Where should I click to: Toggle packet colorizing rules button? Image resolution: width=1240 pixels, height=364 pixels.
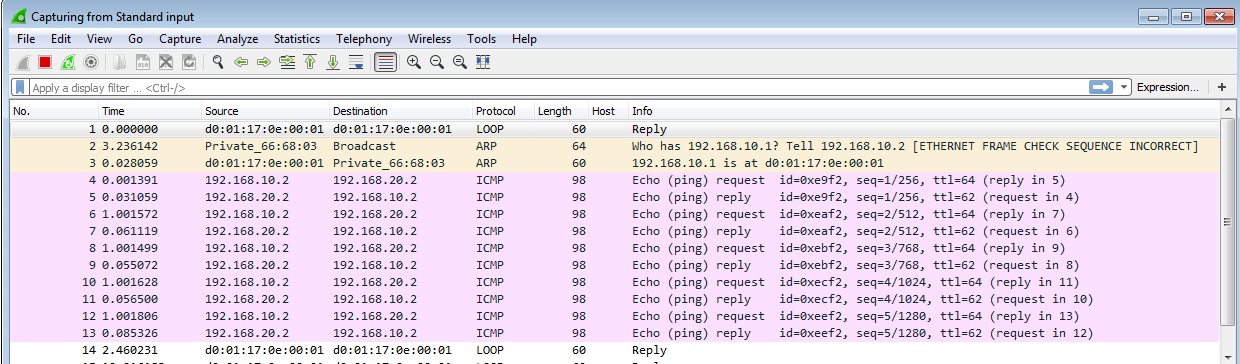[x=385, y=62]
